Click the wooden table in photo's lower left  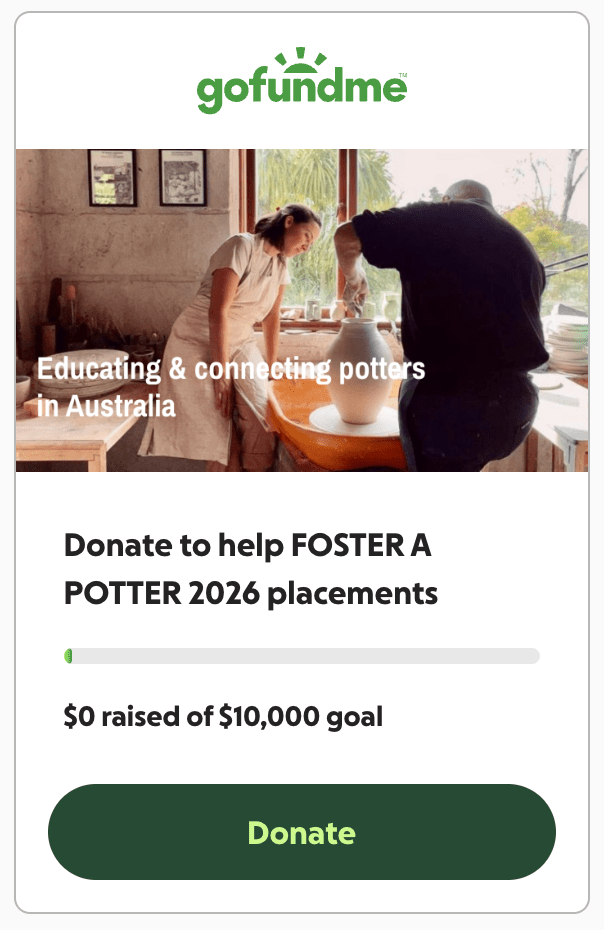pyautogui.click(x=75, y=442)
